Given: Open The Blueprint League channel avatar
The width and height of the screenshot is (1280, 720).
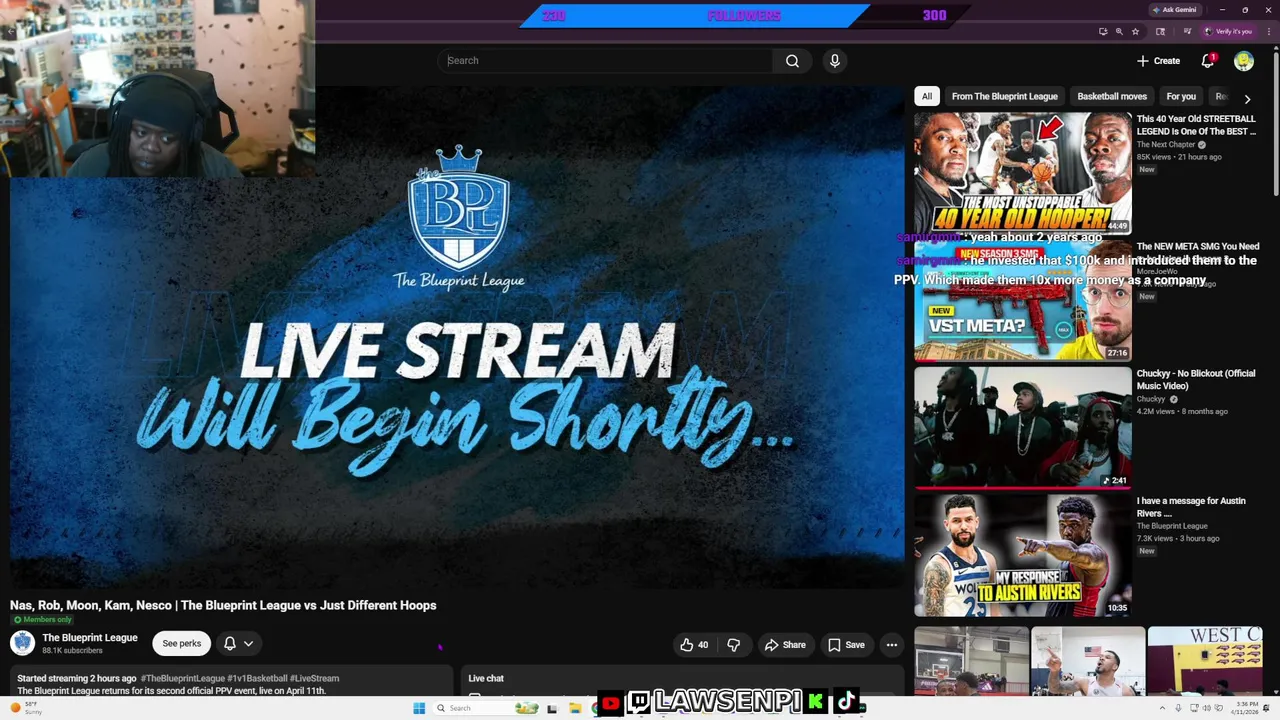Looking at the screenshot, I should click(x=22, y=643).
